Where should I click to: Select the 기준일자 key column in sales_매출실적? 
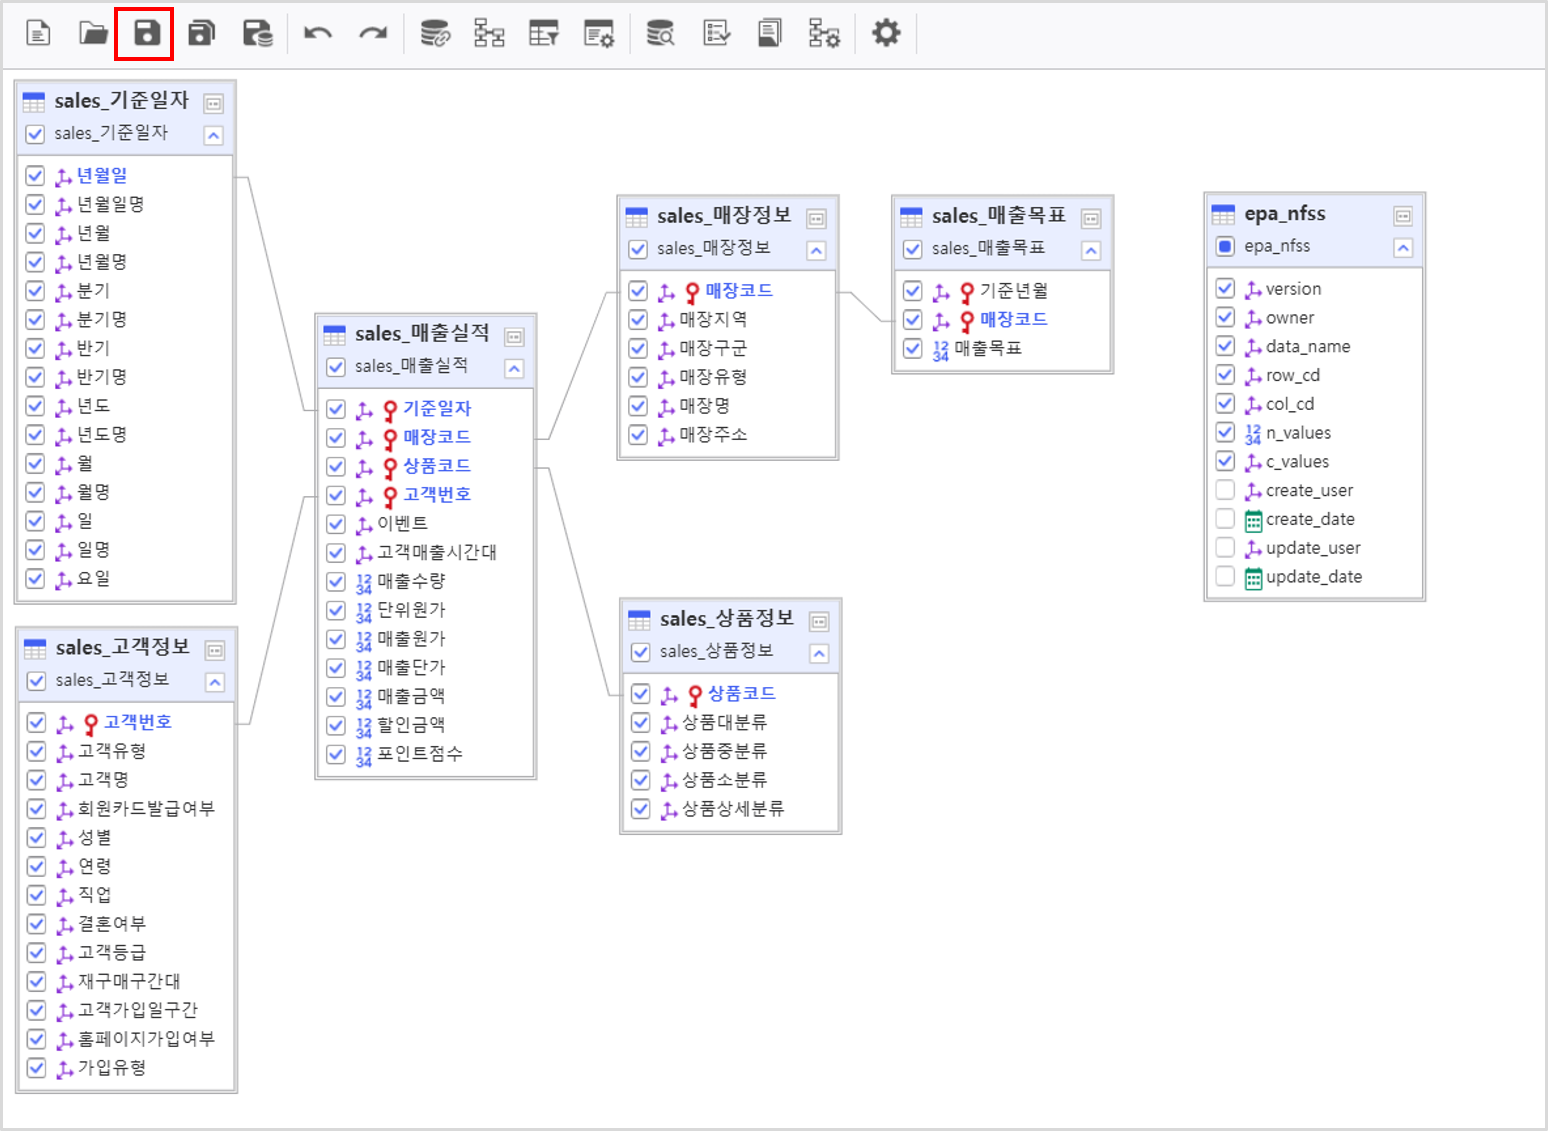click(437, 409)
